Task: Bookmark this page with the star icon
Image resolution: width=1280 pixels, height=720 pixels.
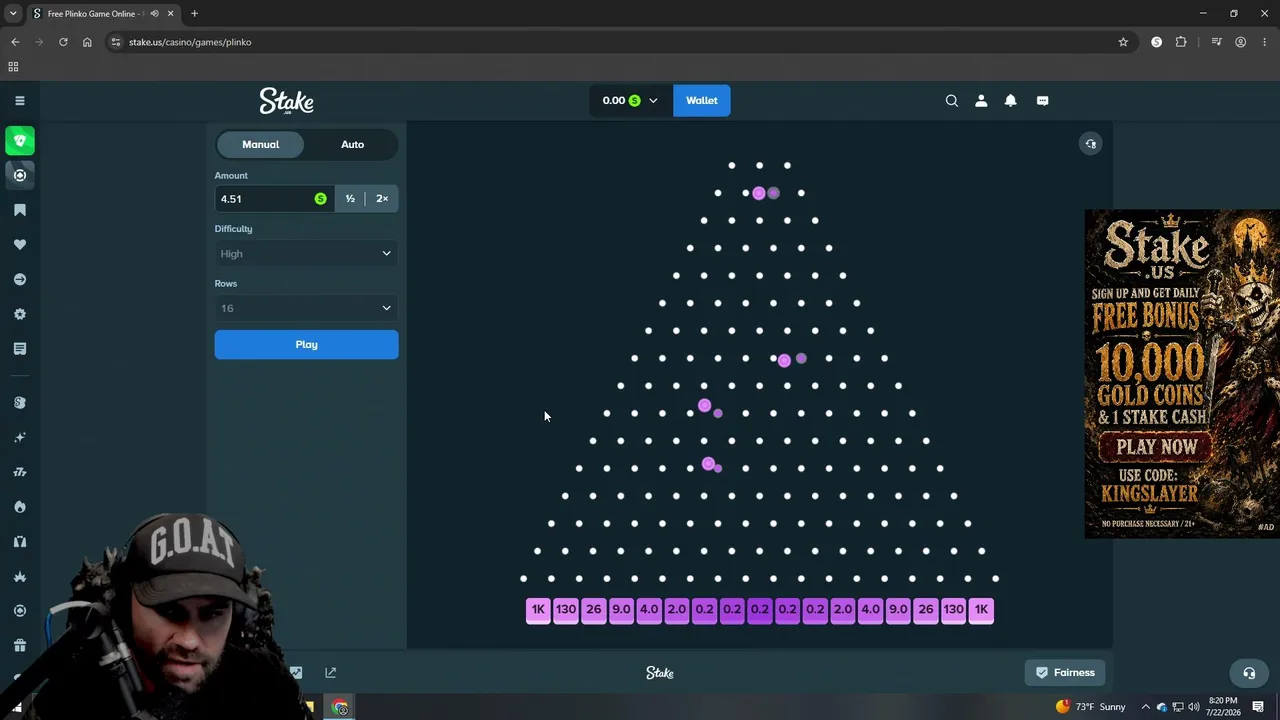Action: click(1123, 42)
